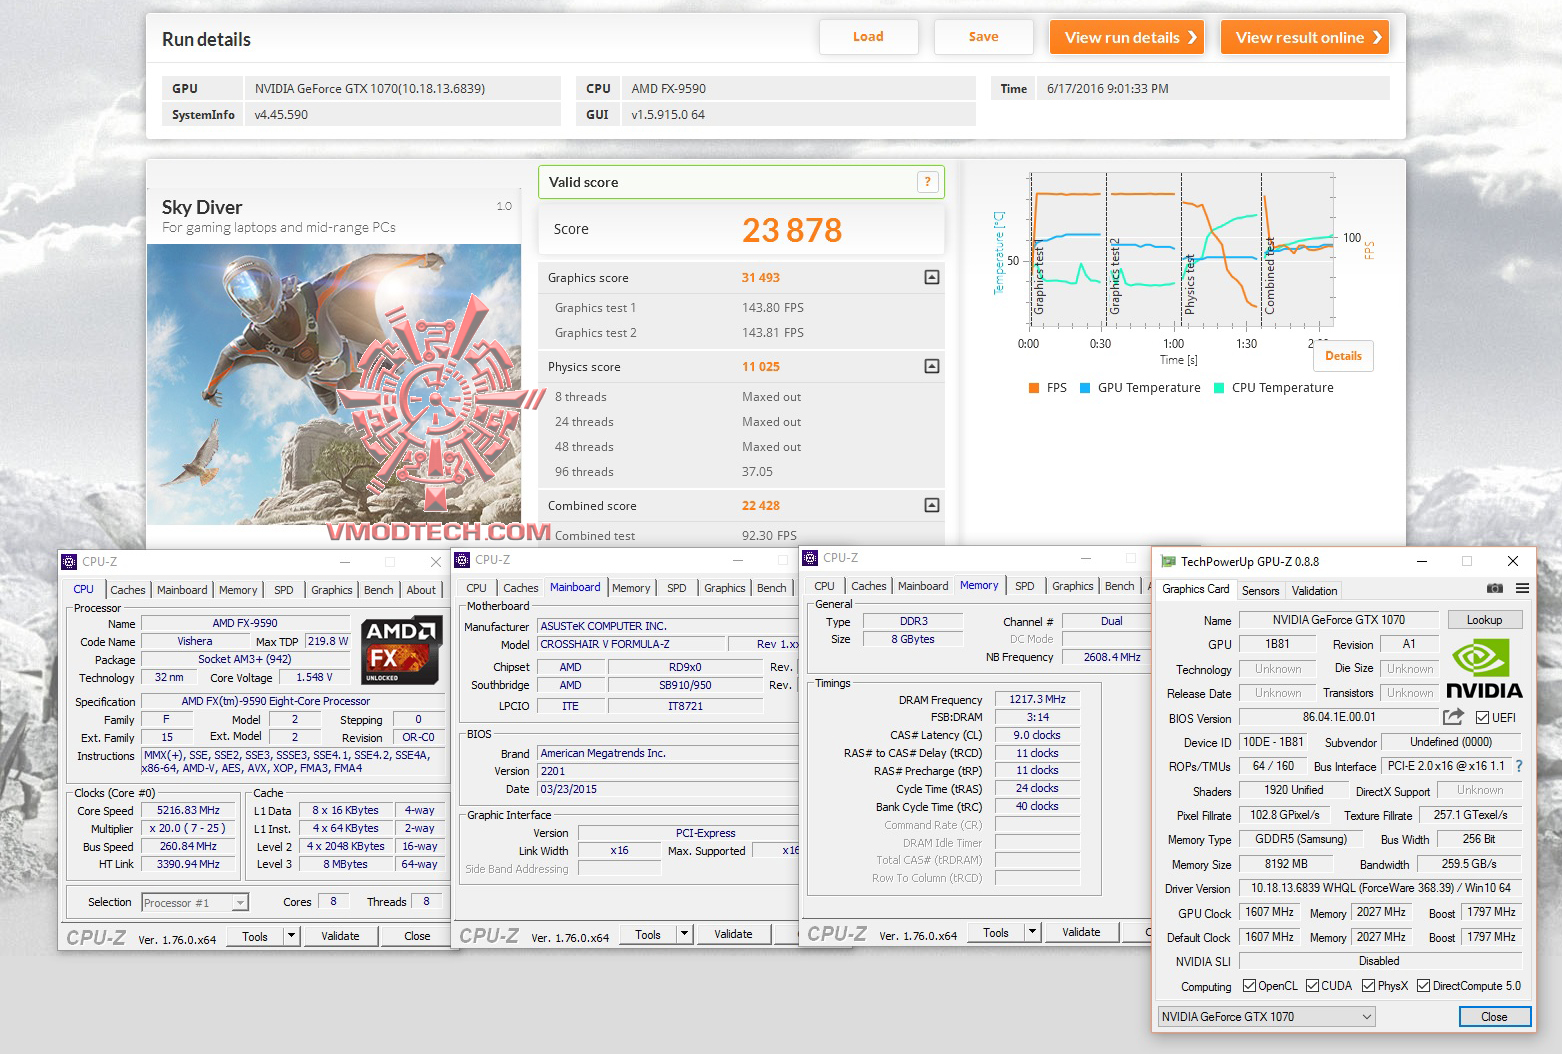Click the overall score value 23 878
The image size is (1562, 1054).
pos(792,230)
